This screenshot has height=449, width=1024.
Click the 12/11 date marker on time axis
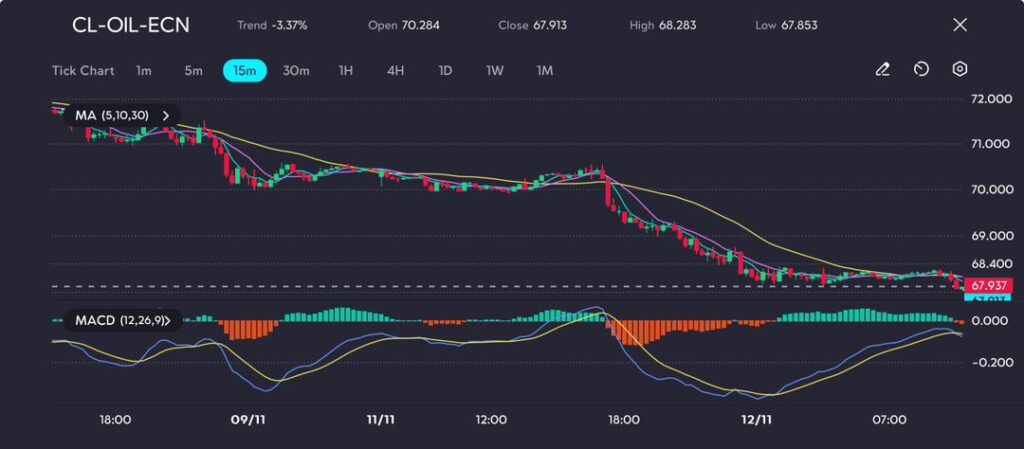point(755,420)
